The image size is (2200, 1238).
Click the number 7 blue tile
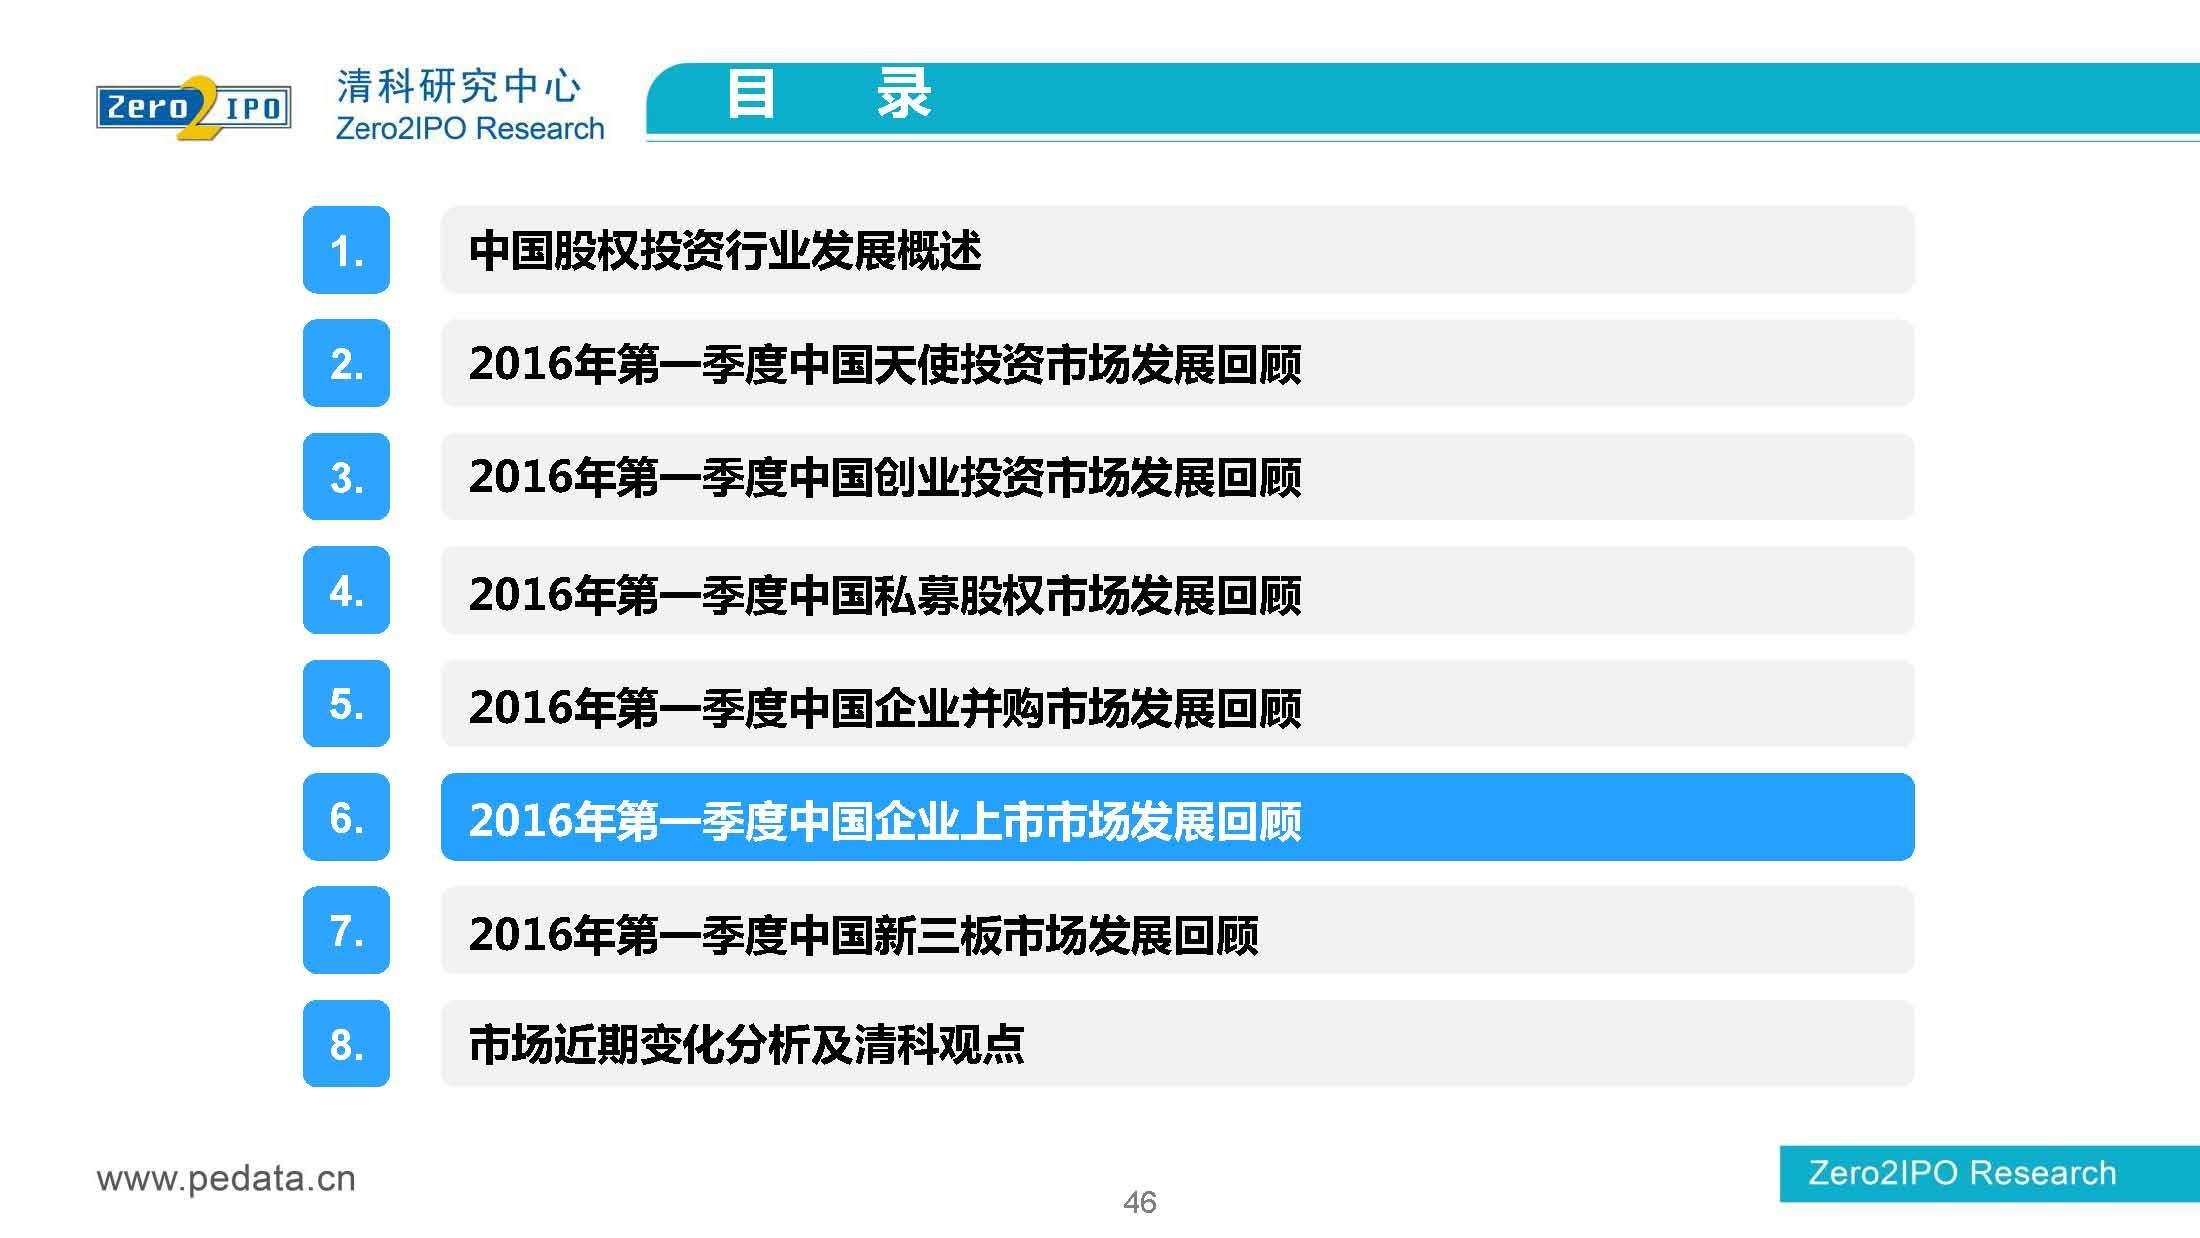(346, 930)
